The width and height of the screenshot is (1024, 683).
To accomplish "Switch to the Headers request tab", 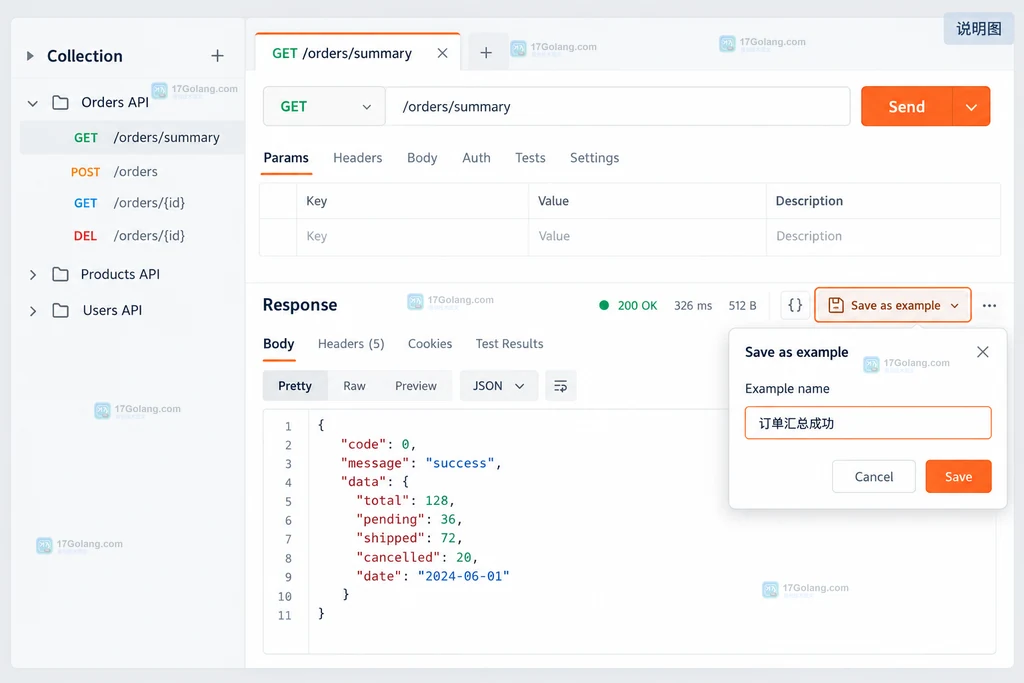I will (357, 158).
